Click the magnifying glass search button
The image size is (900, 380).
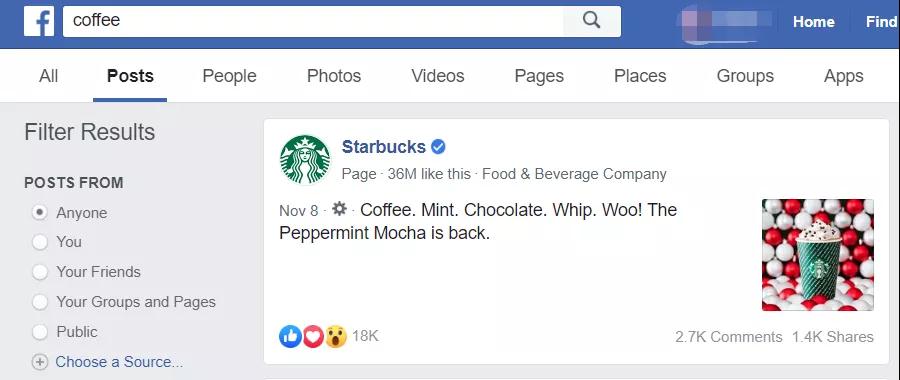[x=591, y=21]
